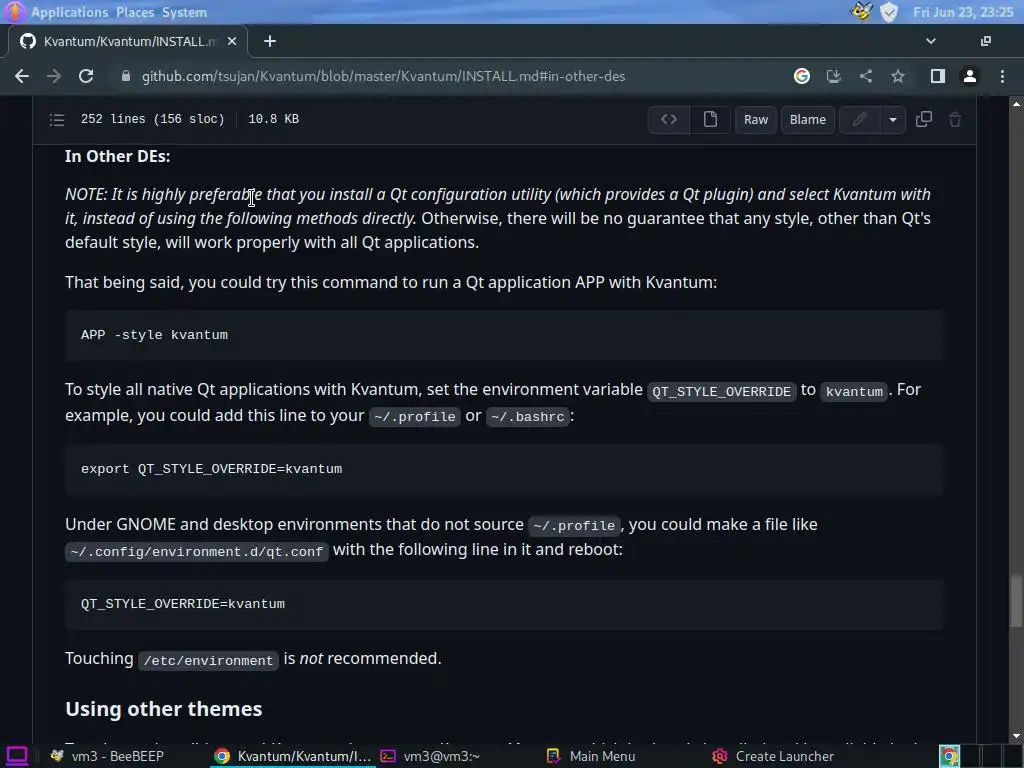Open Chrome's three-dot menu

click(x=1002, y=76)
